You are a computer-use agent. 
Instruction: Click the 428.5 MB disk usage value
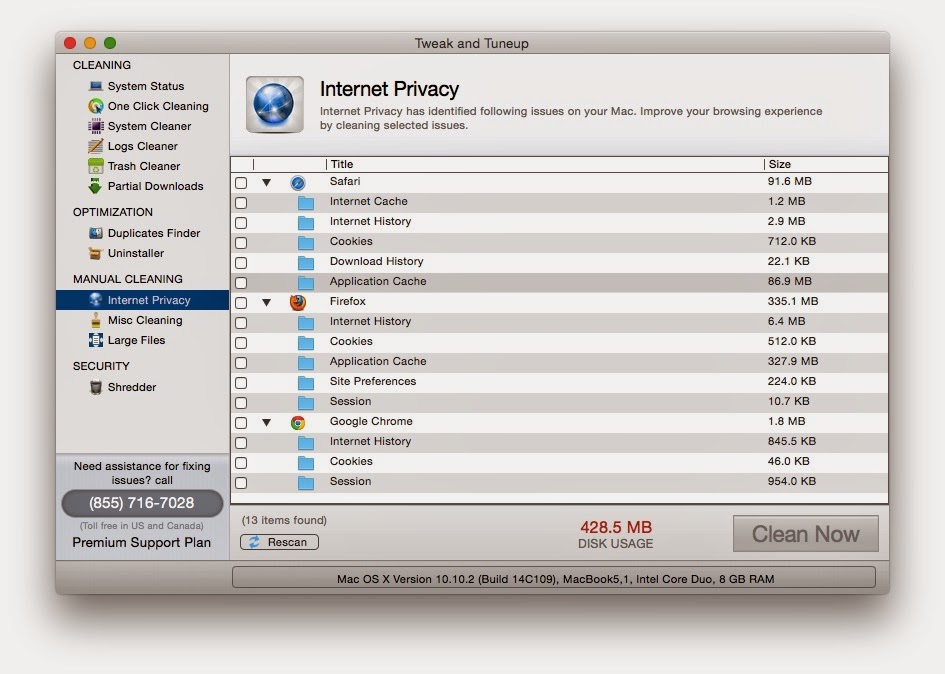coord(616,527)
